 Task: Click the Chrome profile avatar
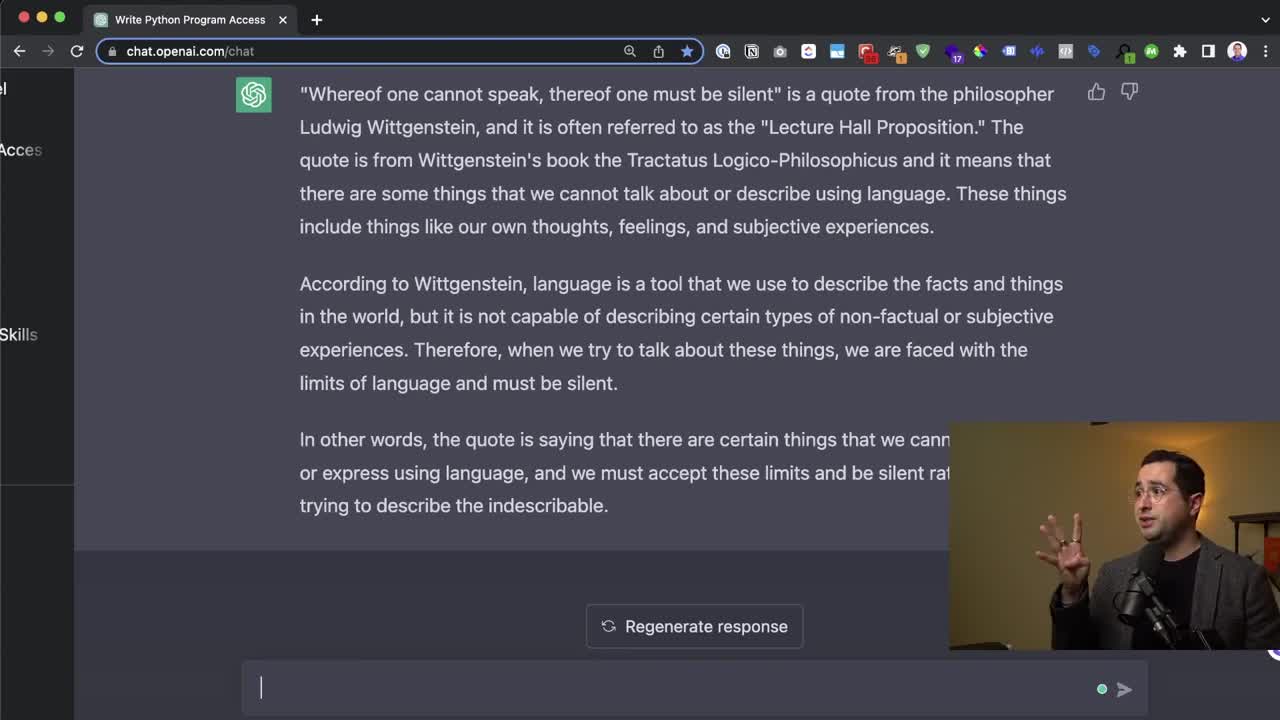[x=1237, y=52]
